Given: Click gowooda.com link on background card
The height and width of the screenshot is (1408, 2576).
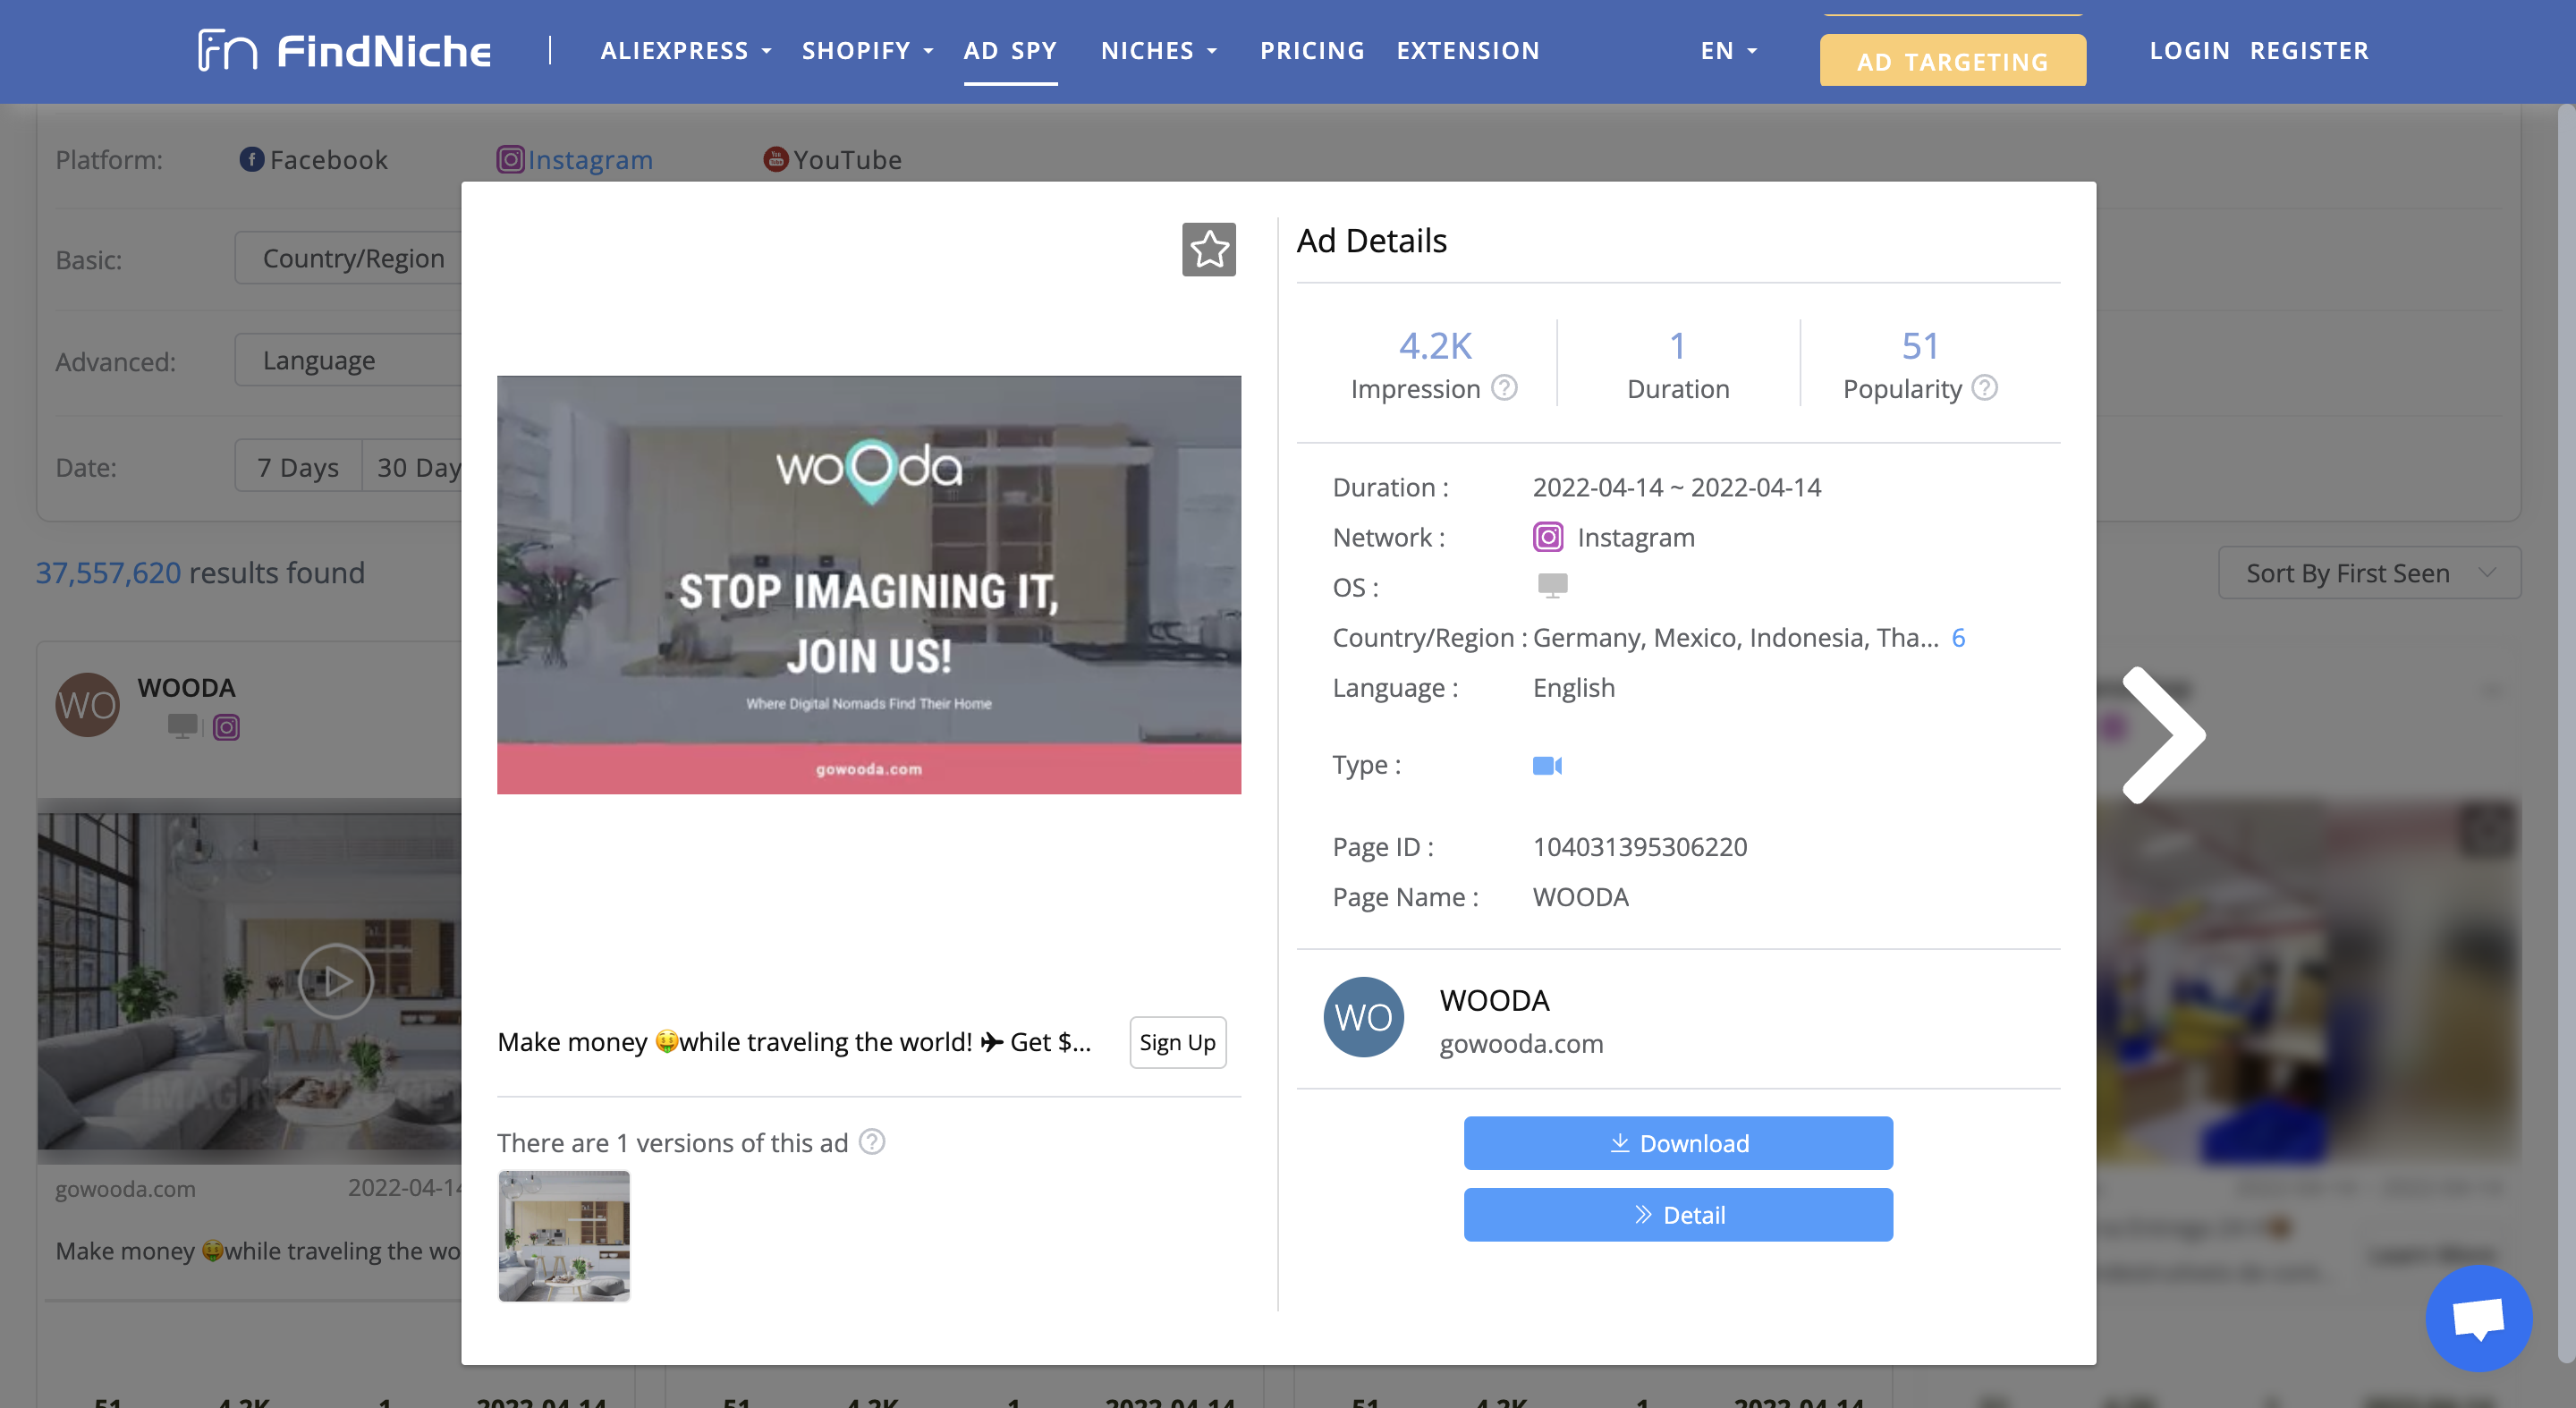Looking at the screenshot, I should click(125, 1189).
